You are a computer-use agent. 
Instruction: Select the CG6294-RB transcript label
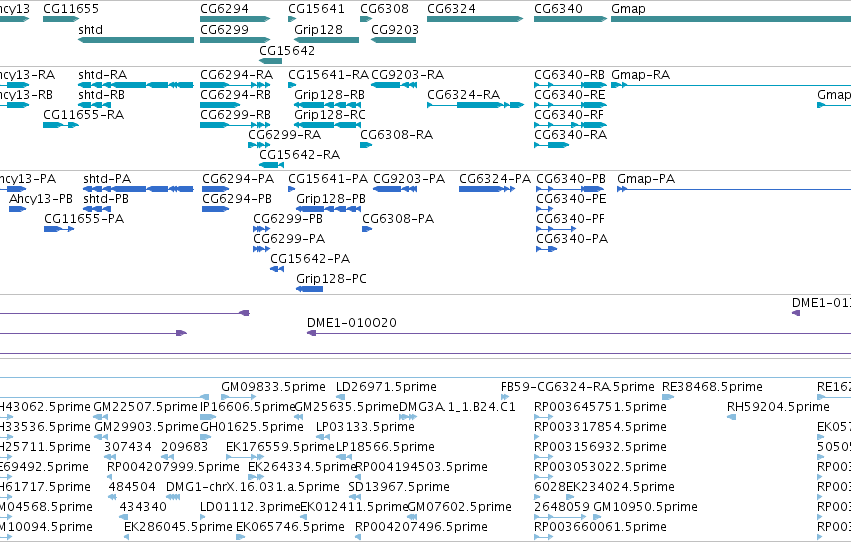click(235, 94)
